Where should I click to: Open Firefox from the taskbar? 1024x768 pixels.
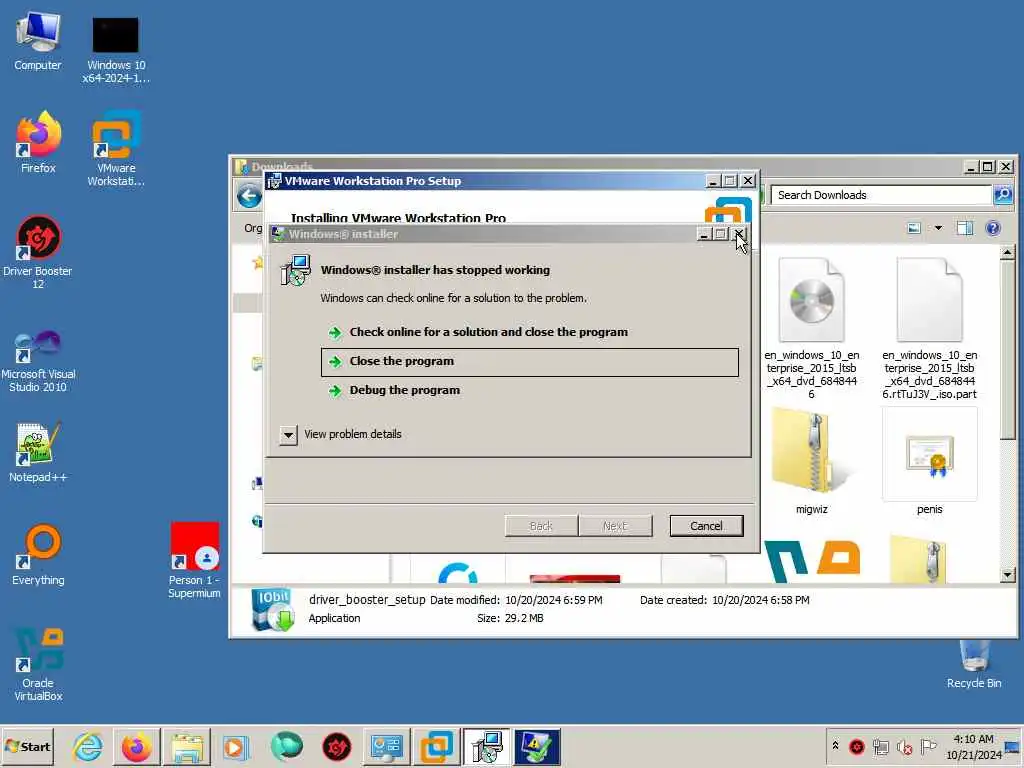click(x=136, y=746)
